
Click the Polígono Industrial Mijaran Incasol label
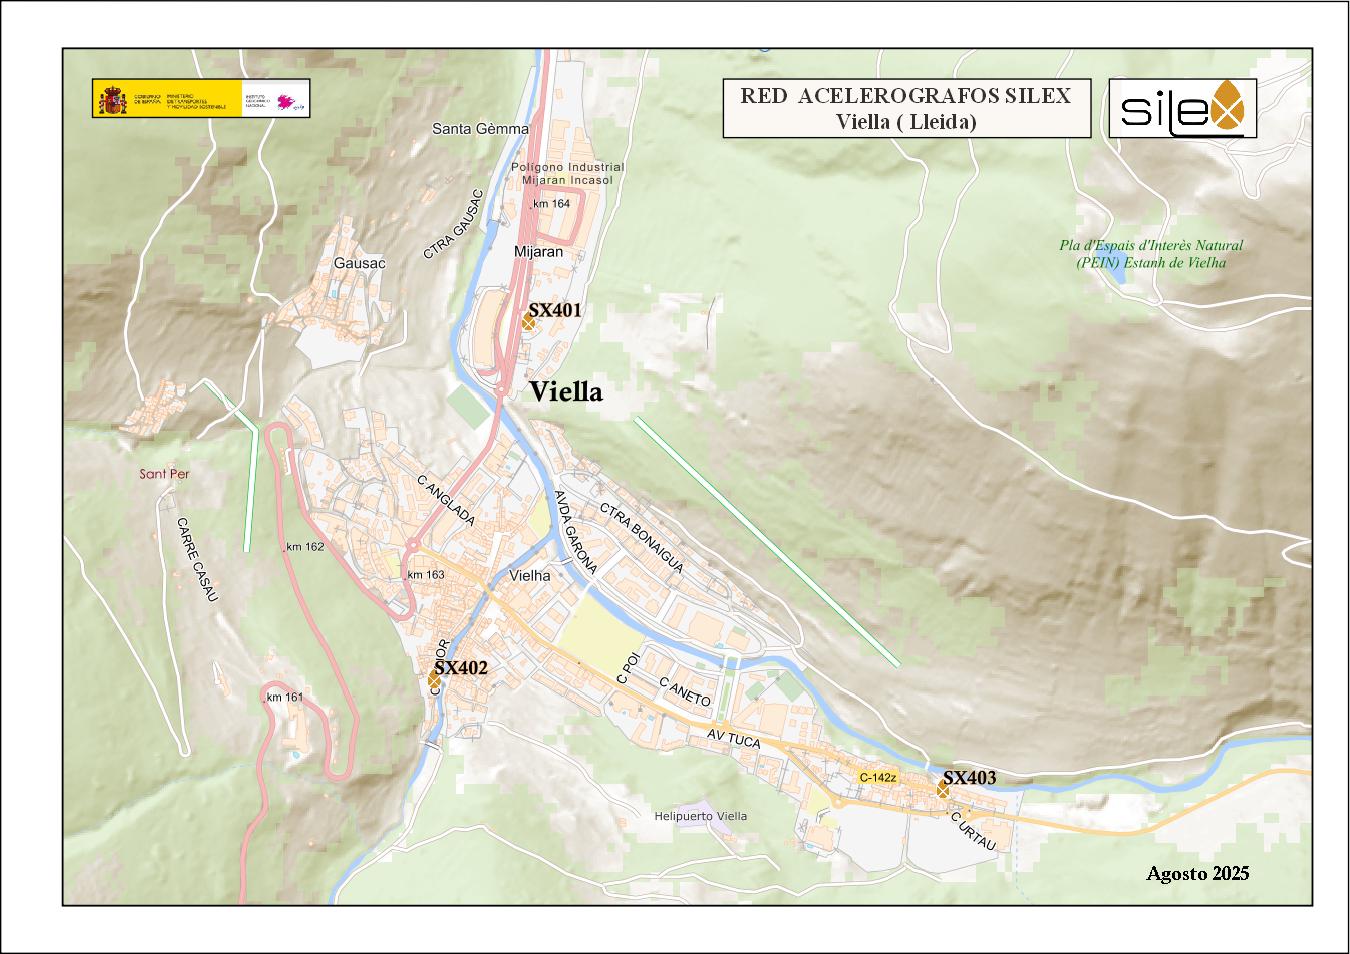(x=567, y=174)
